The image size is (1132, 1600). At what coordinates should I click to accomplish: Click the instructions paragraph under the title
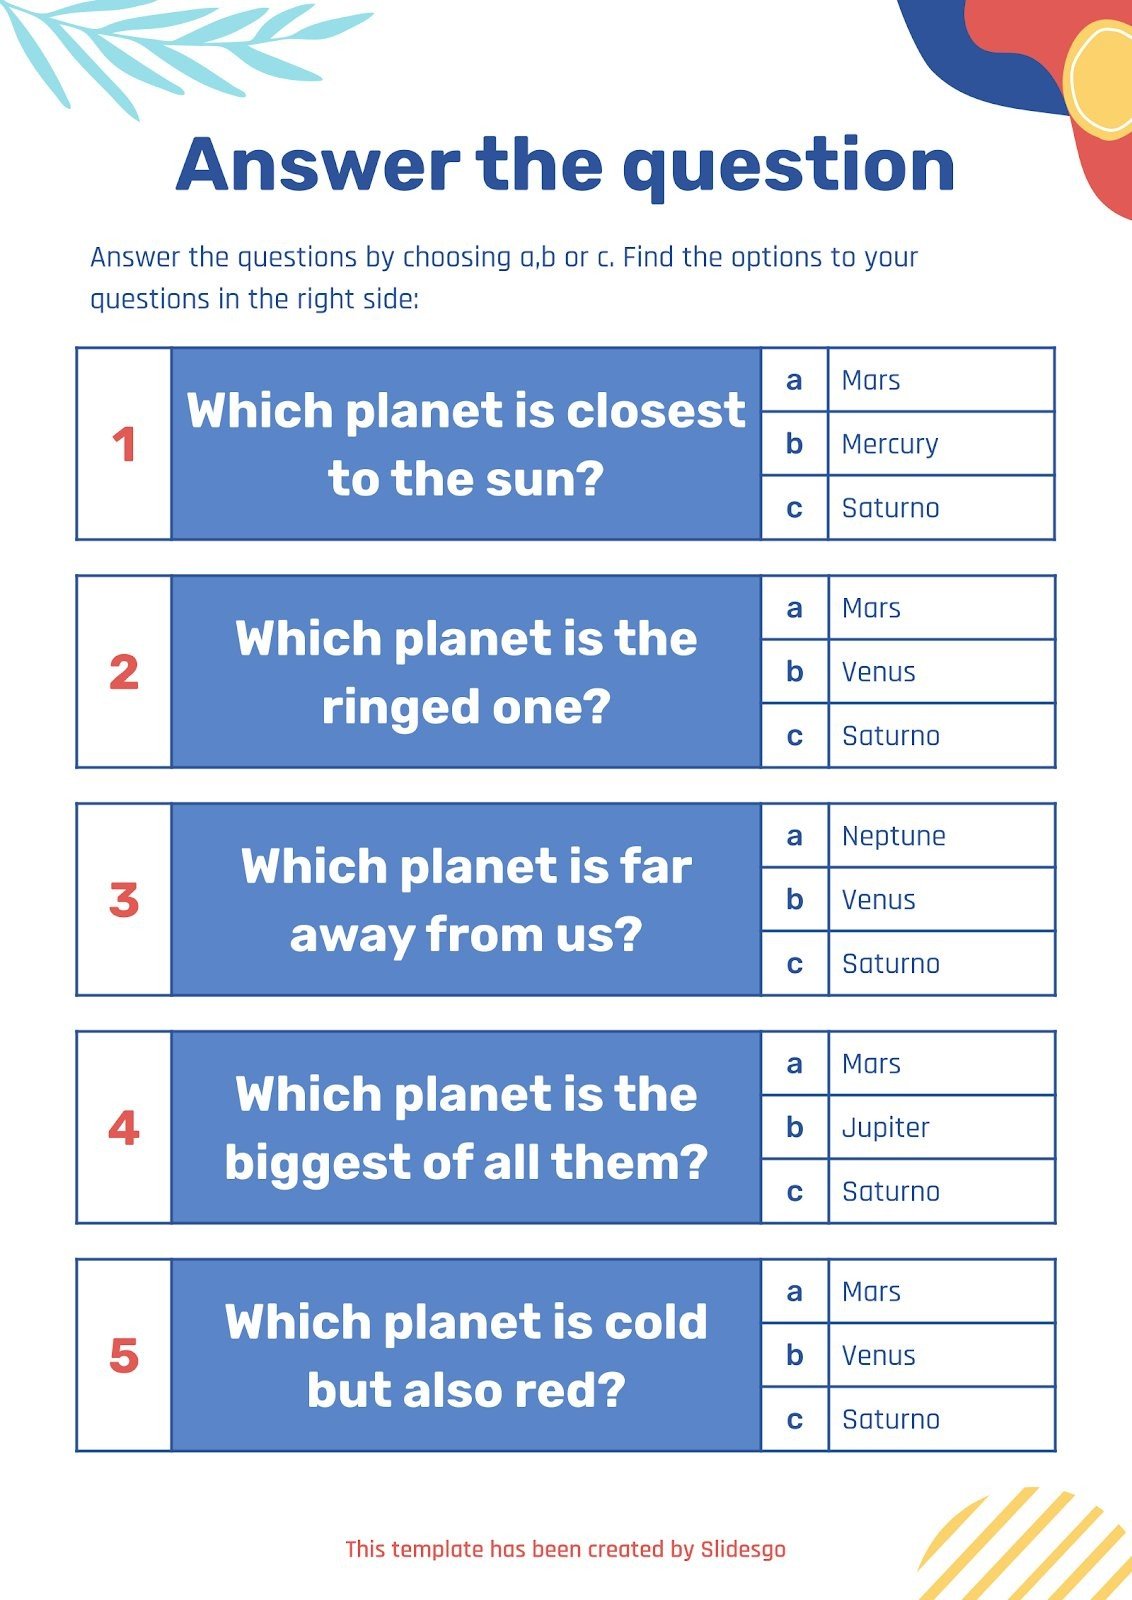pos(504,278)
